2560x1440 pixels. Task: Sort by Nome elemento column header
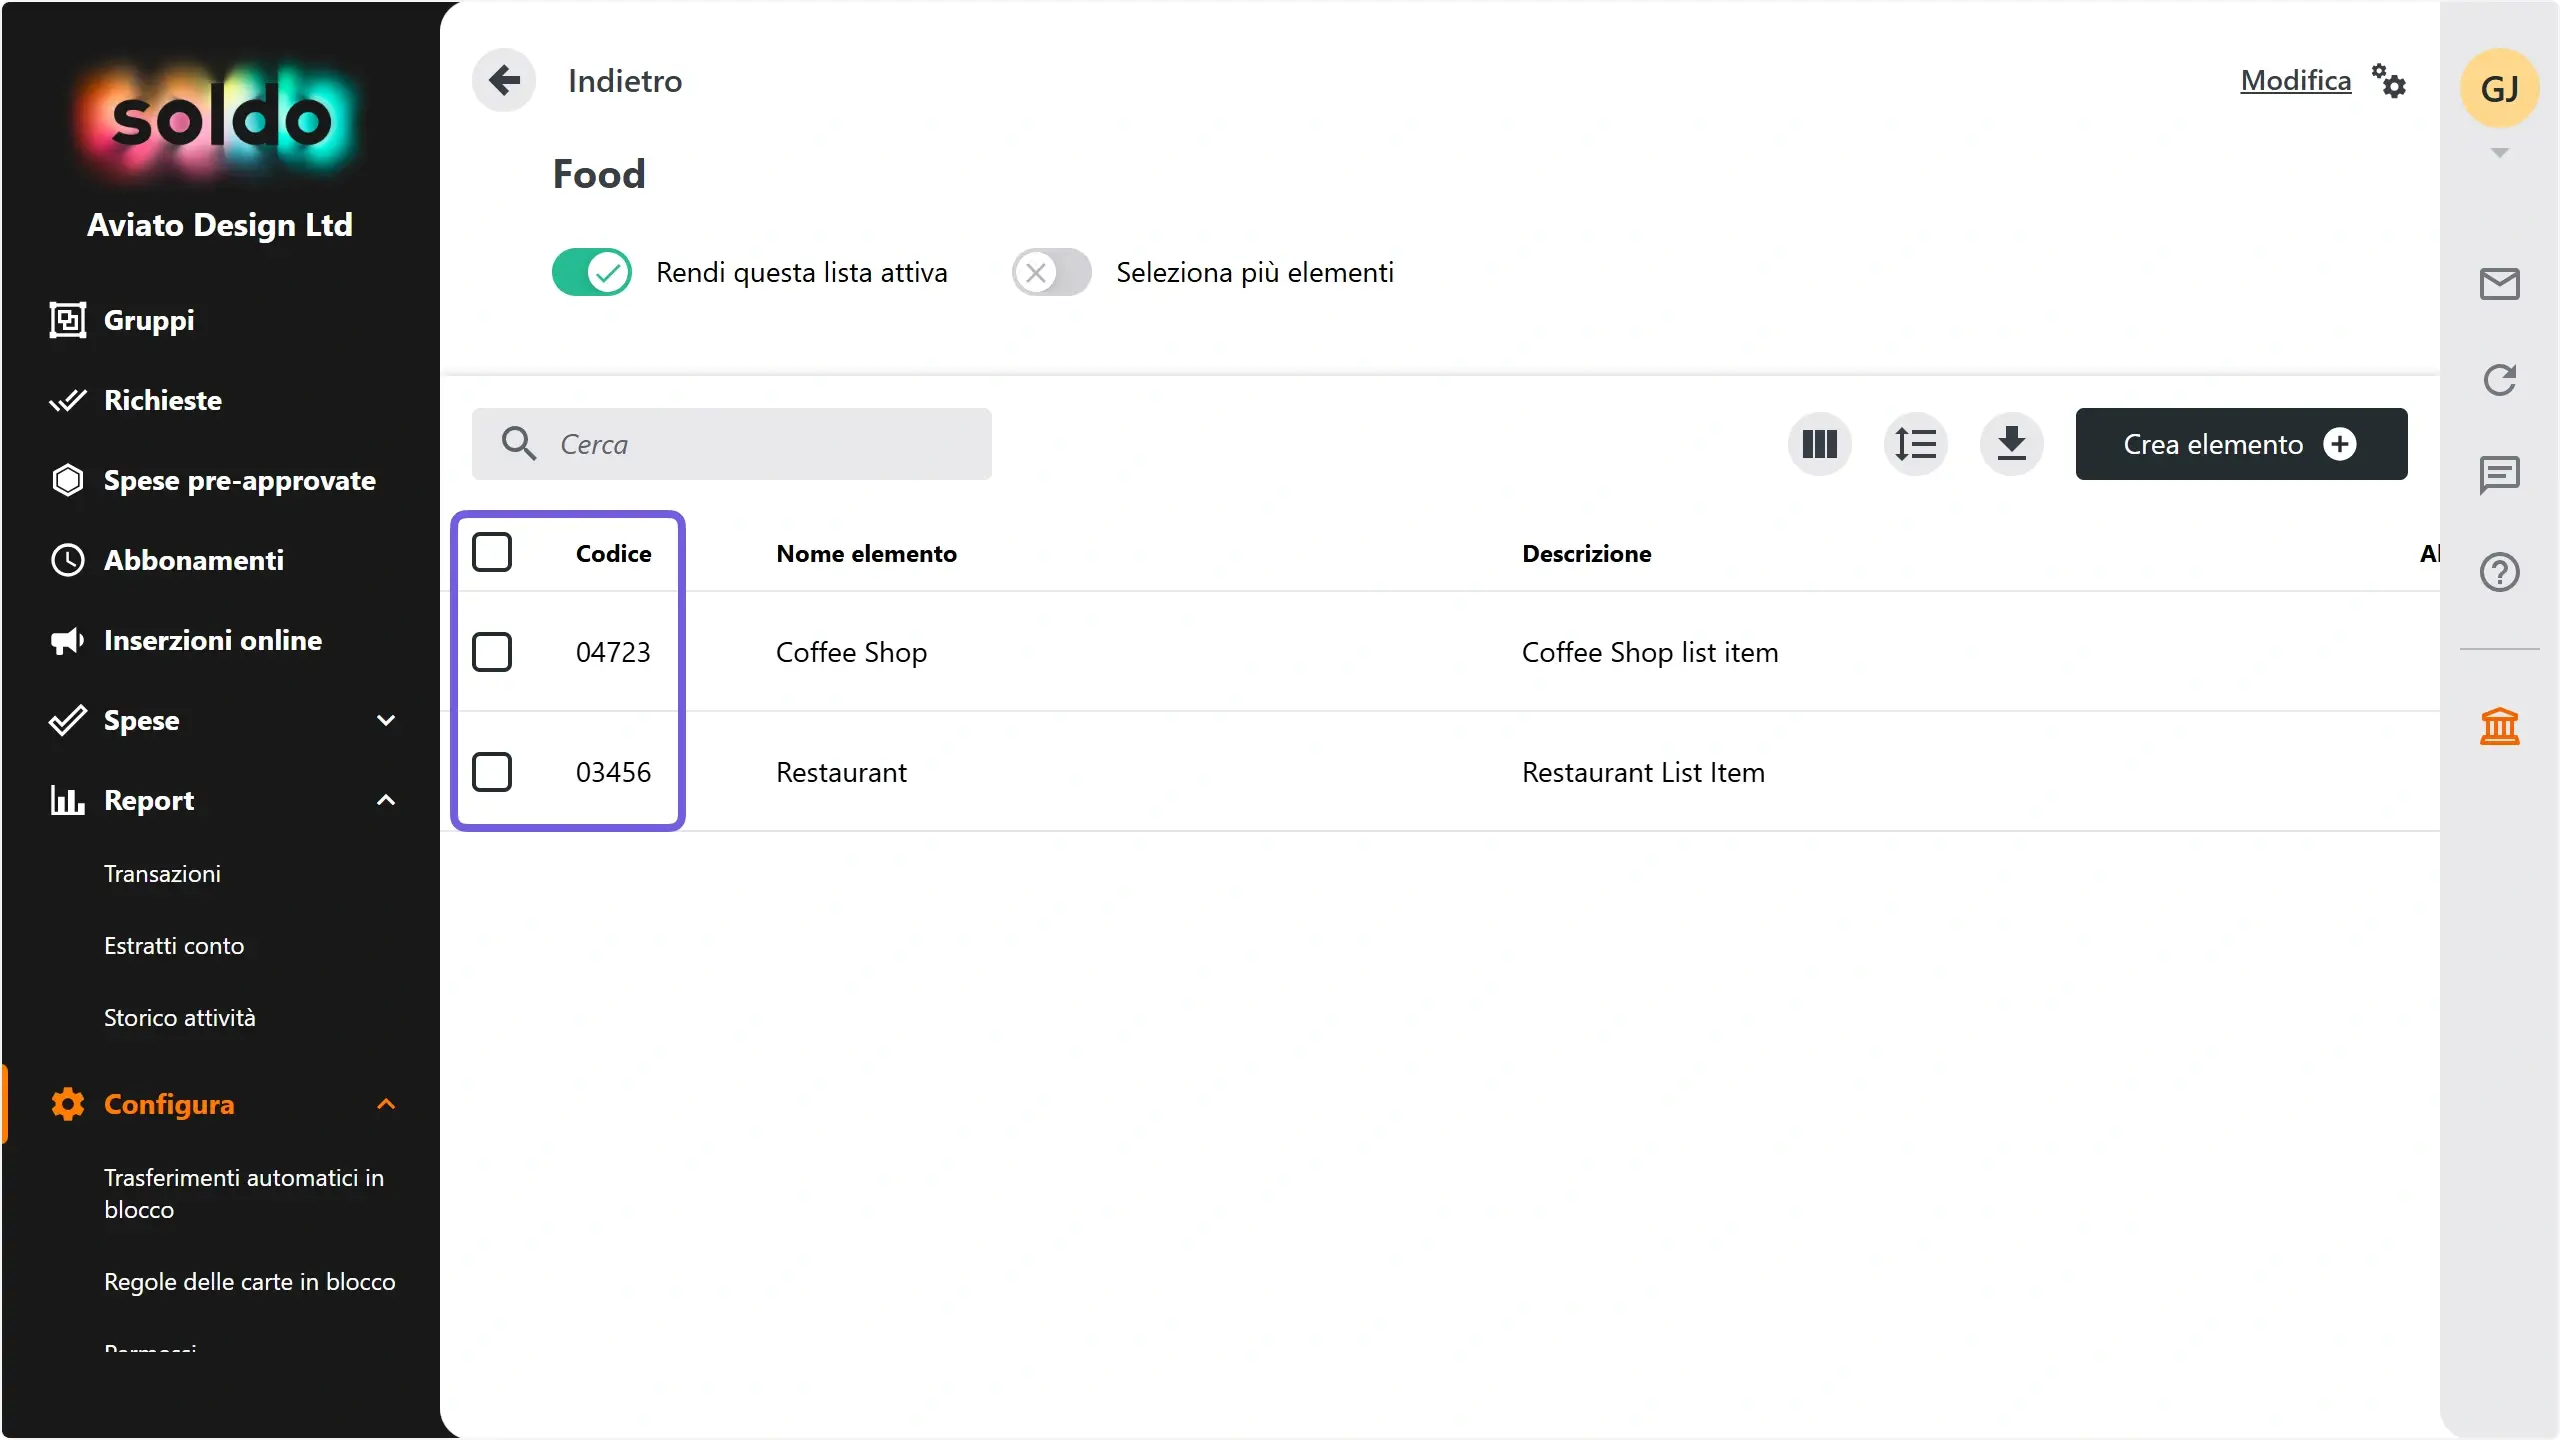coord(866,553)
